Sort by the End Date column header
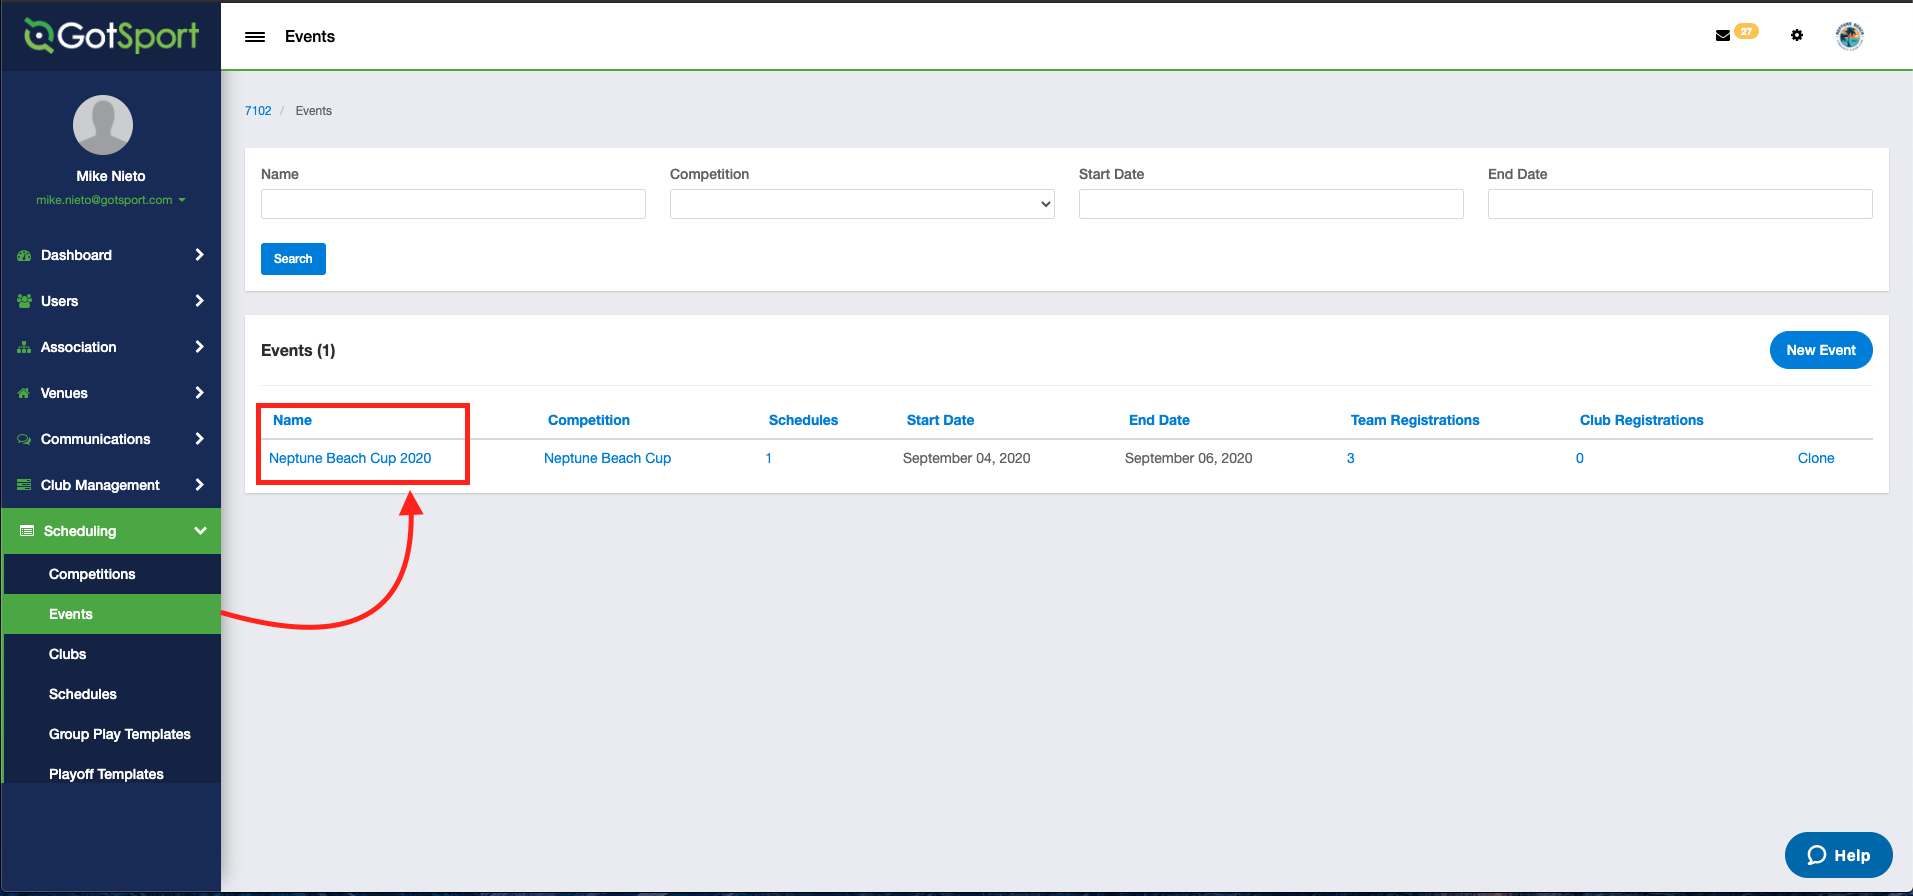The height and width of the screenshot is (896, 1913). (x=1159, y=420)
